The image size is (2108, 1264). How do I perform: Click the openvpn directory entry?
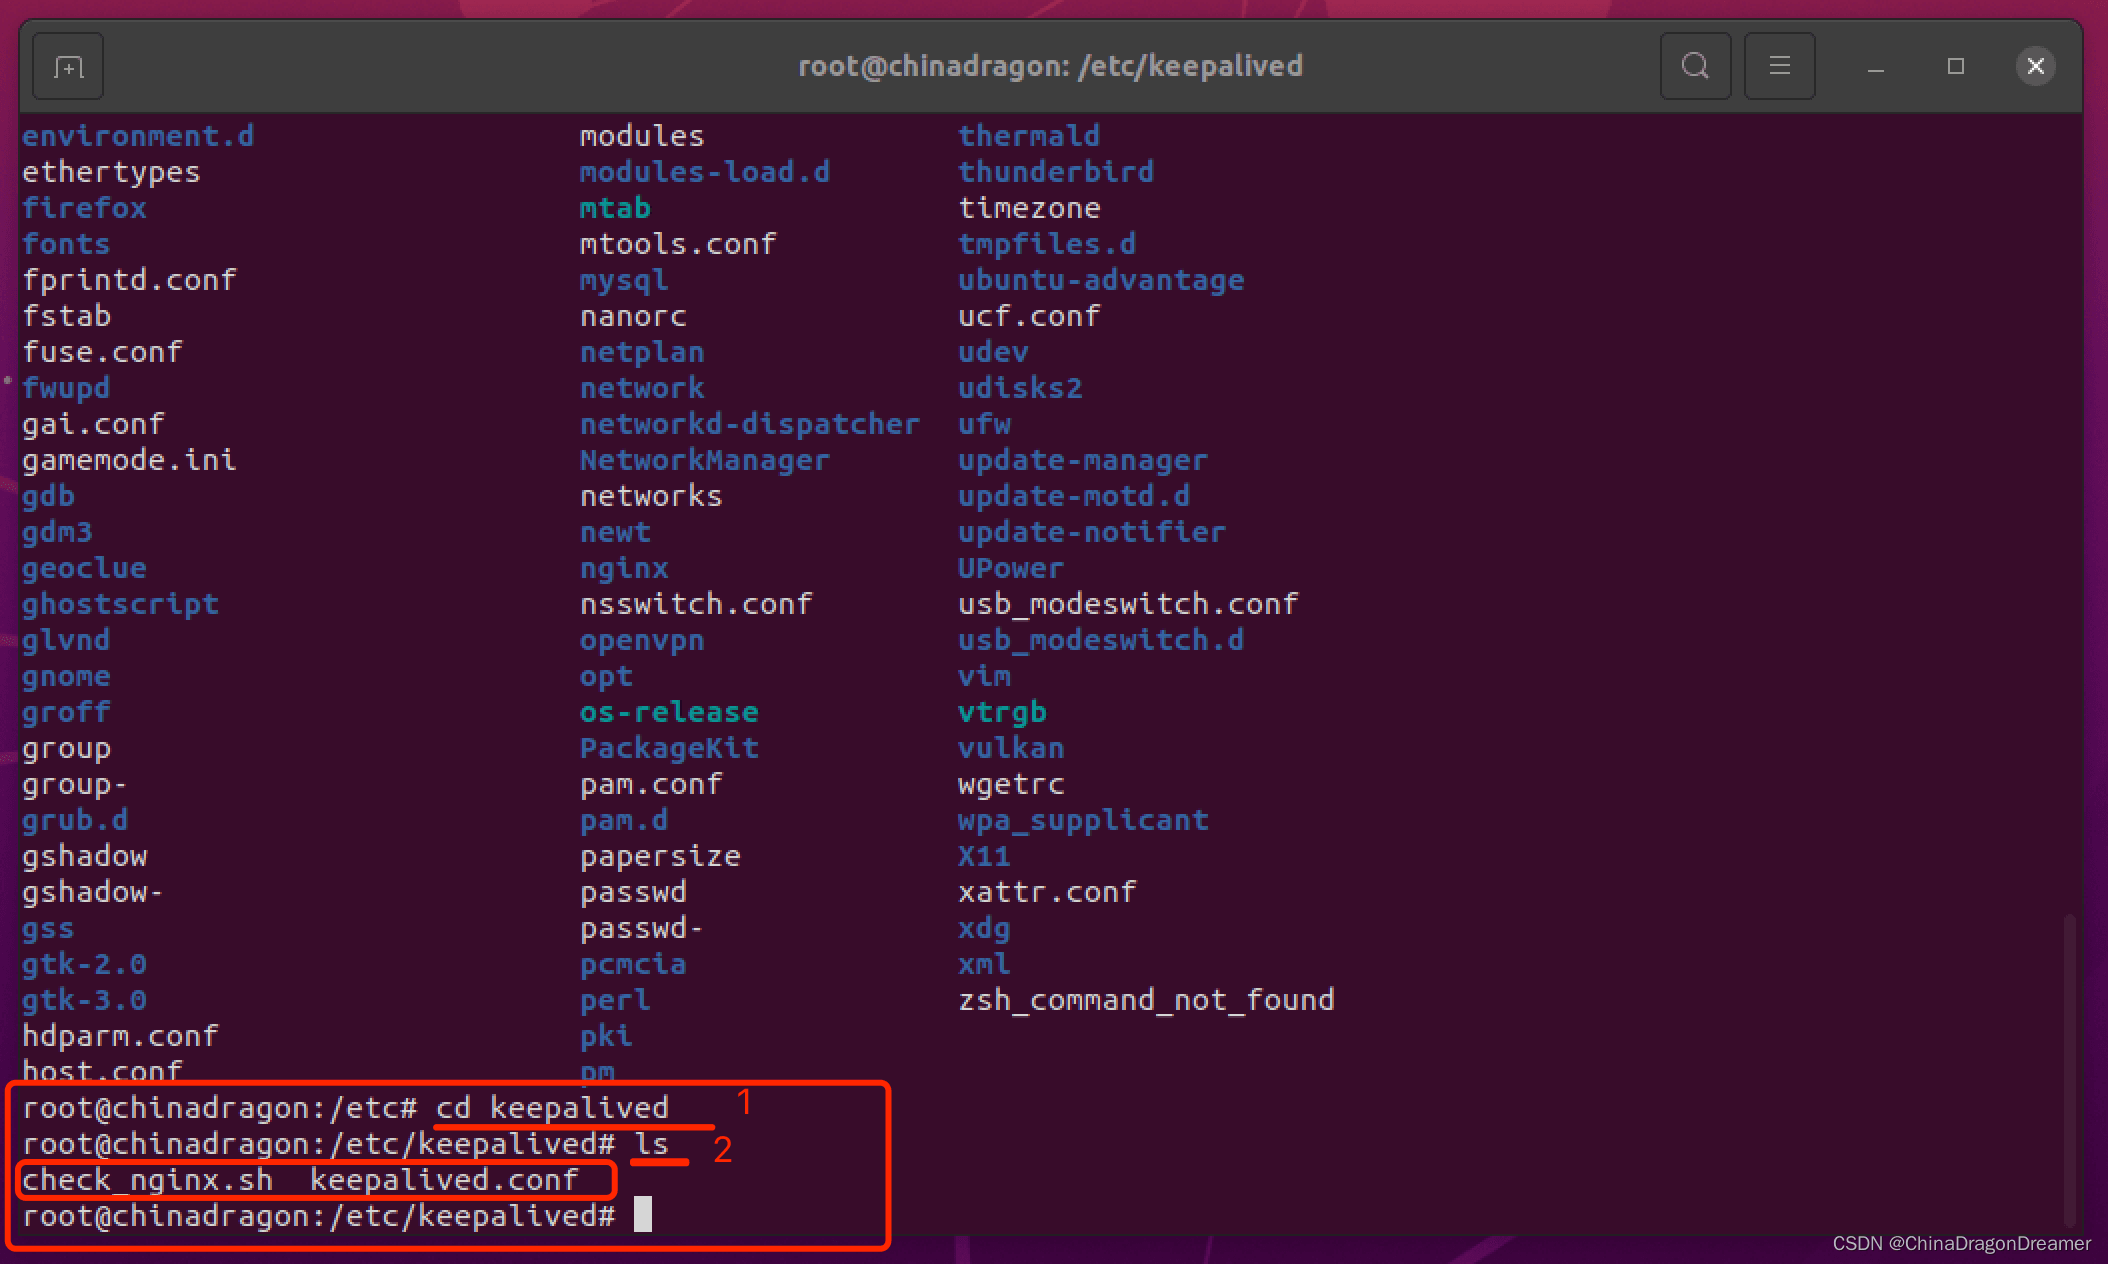tap(642, 640)
